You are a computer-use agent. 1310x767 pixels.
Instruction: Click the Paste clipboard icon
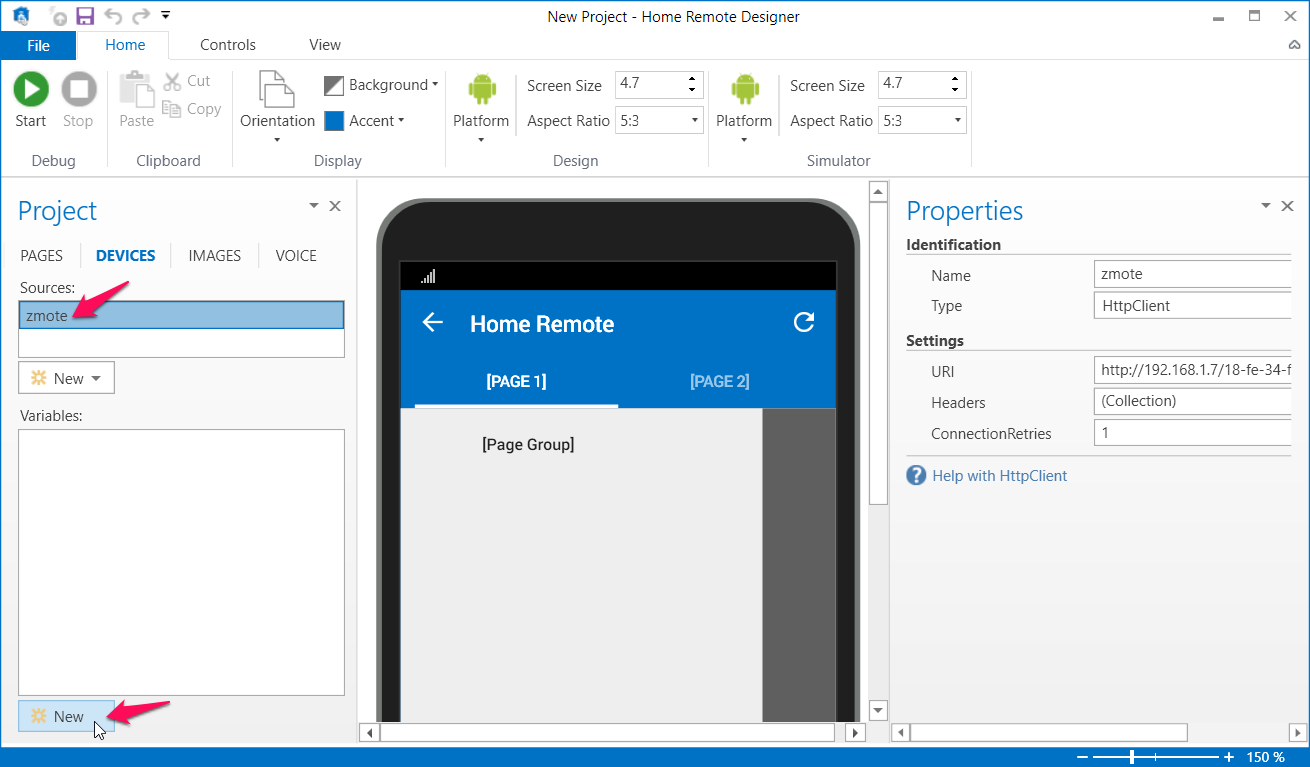pos(136,89)
